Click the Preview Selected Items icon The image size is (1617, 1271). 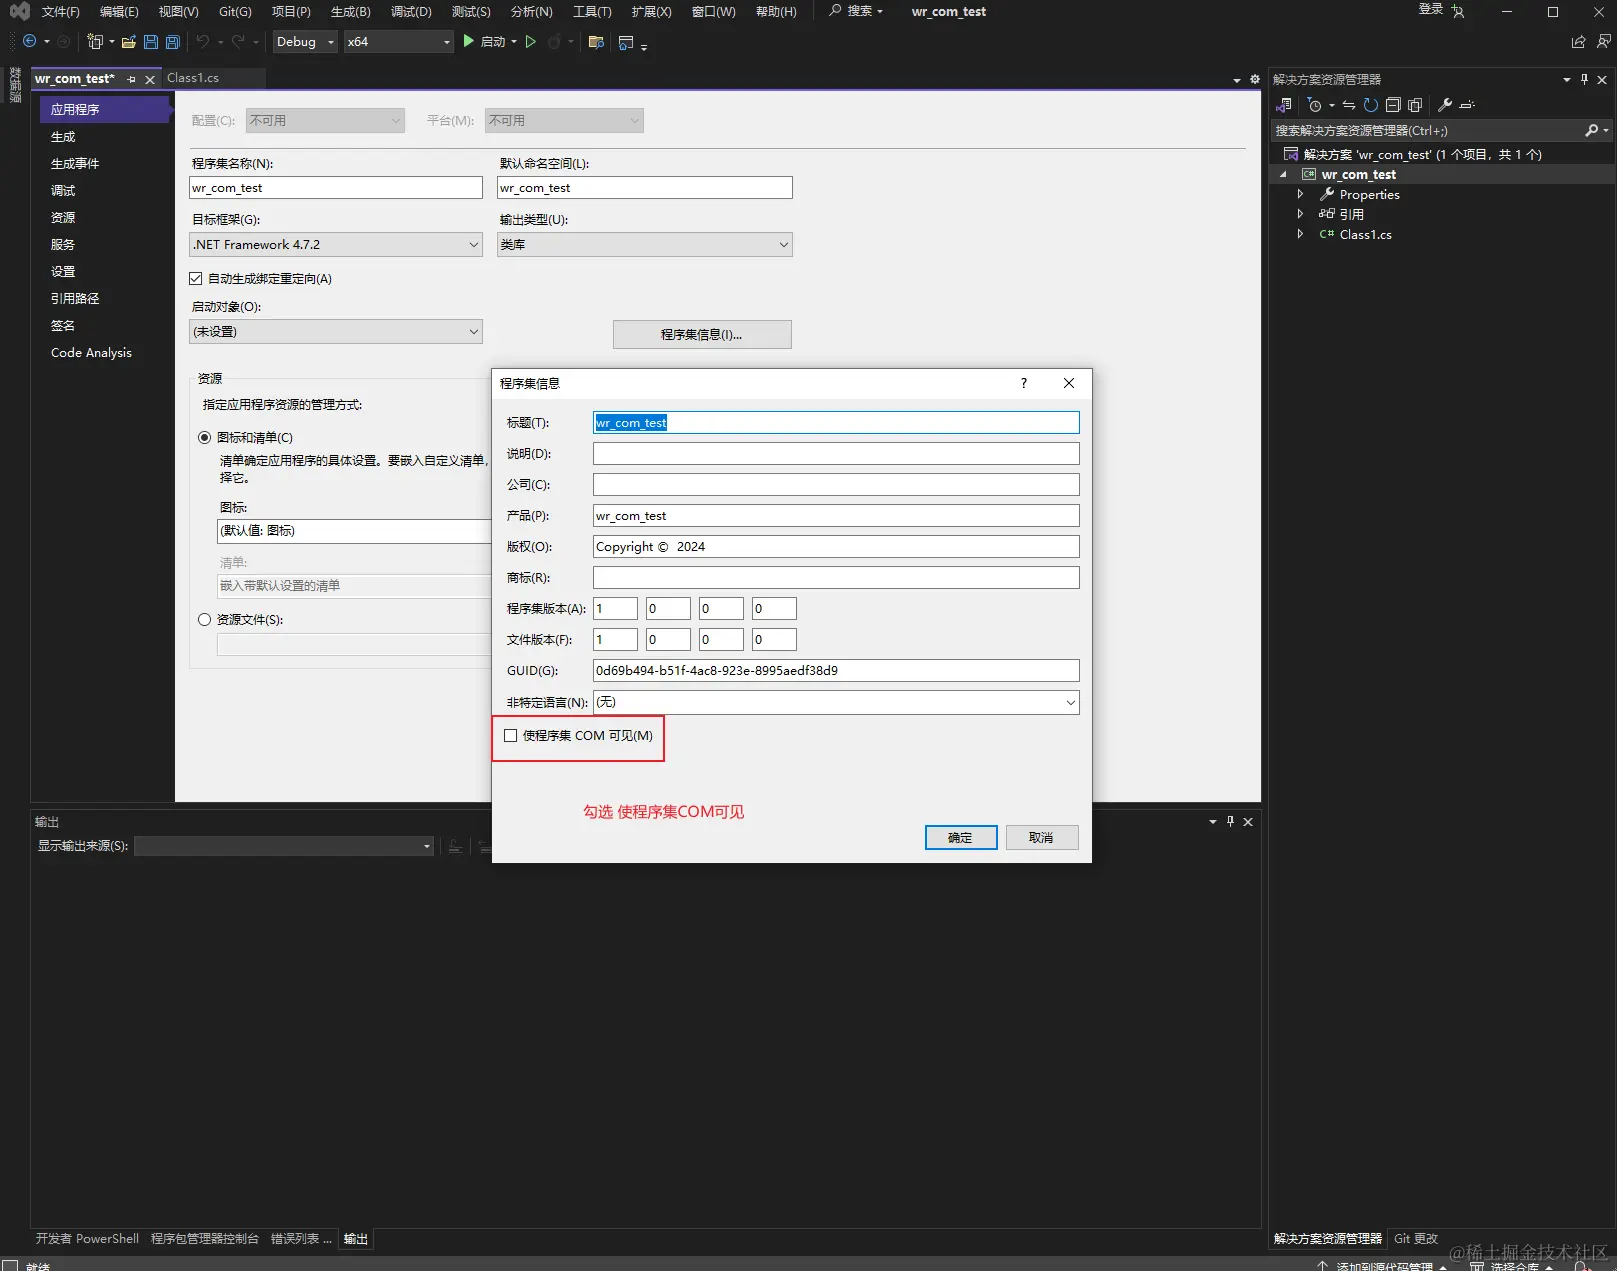1467,105
